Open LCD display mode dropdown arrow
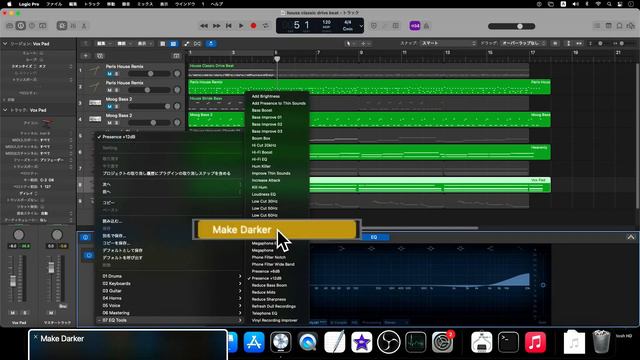The width and height of the screenshot is (640, 360). tap(361, 26)
